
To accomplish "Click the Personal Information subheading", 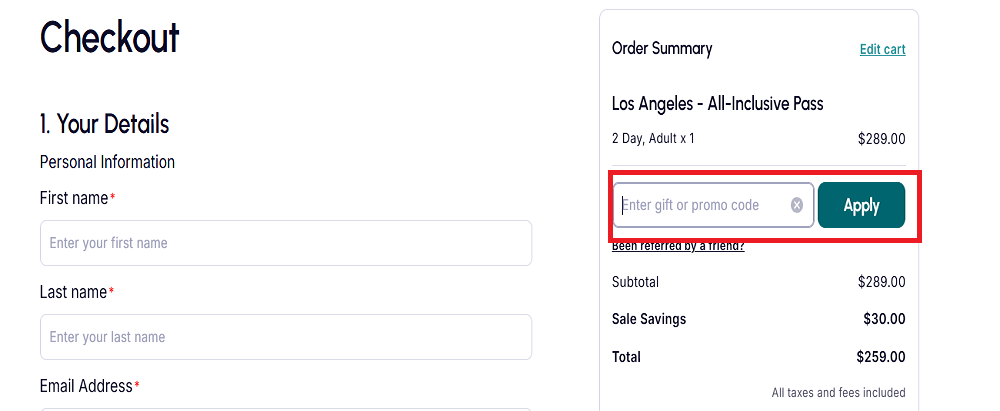I will pyautogui.click(x=107, y=162).
